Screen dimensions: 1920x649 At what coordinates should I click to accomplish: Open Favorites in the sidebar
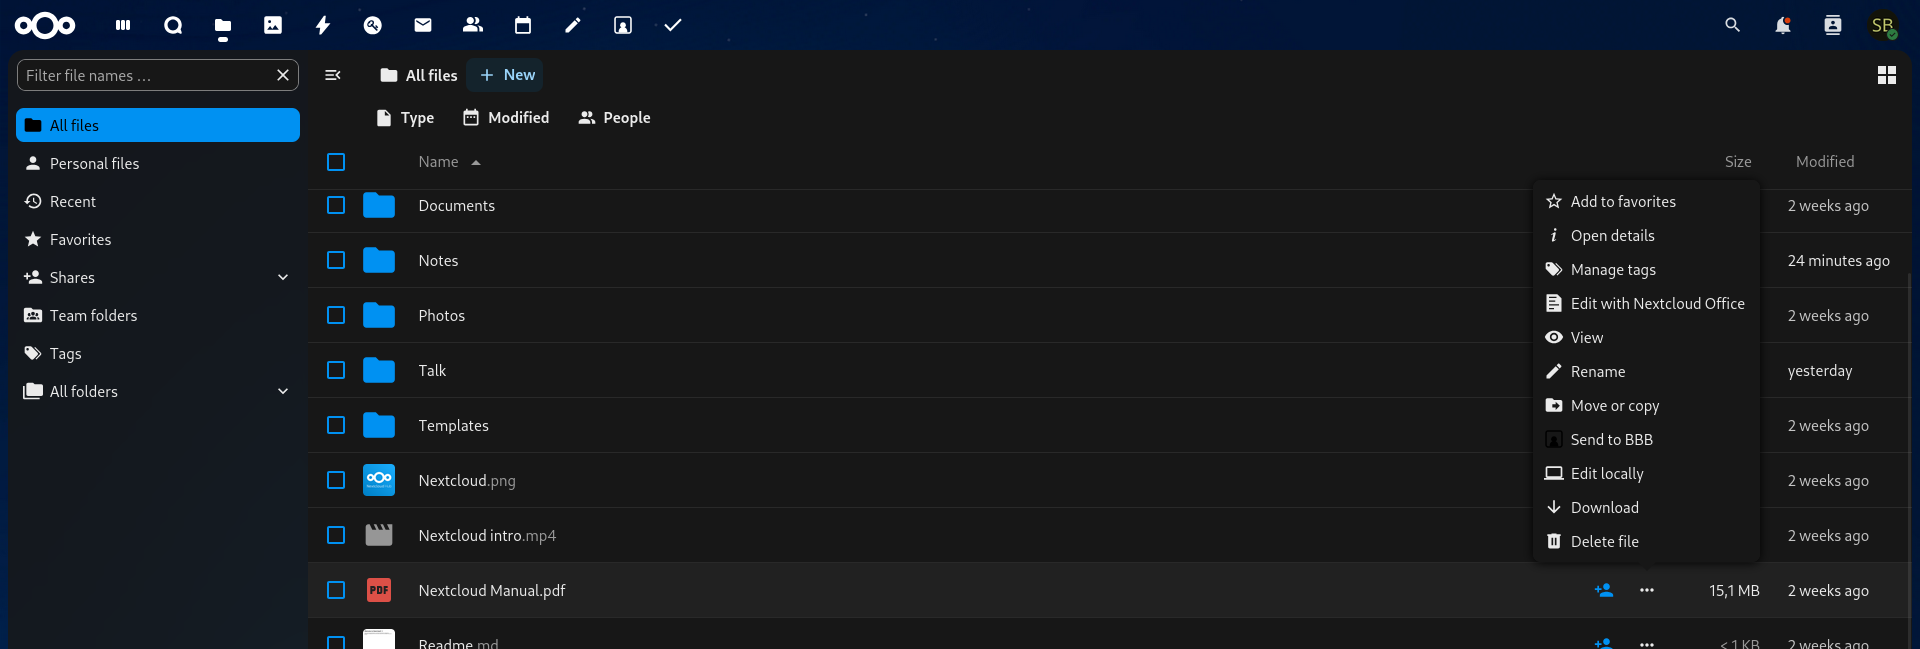[80, 239]
